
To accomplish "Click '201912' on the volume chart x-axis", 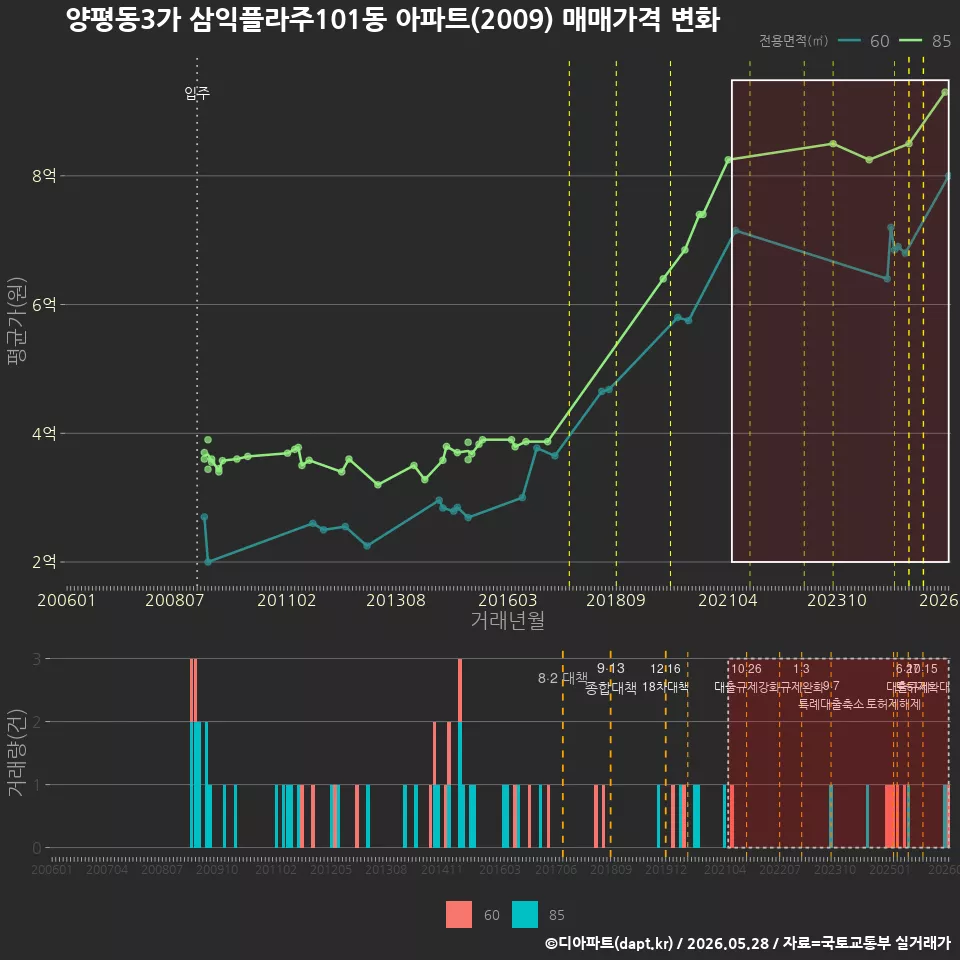I will [x=666, y=869].
